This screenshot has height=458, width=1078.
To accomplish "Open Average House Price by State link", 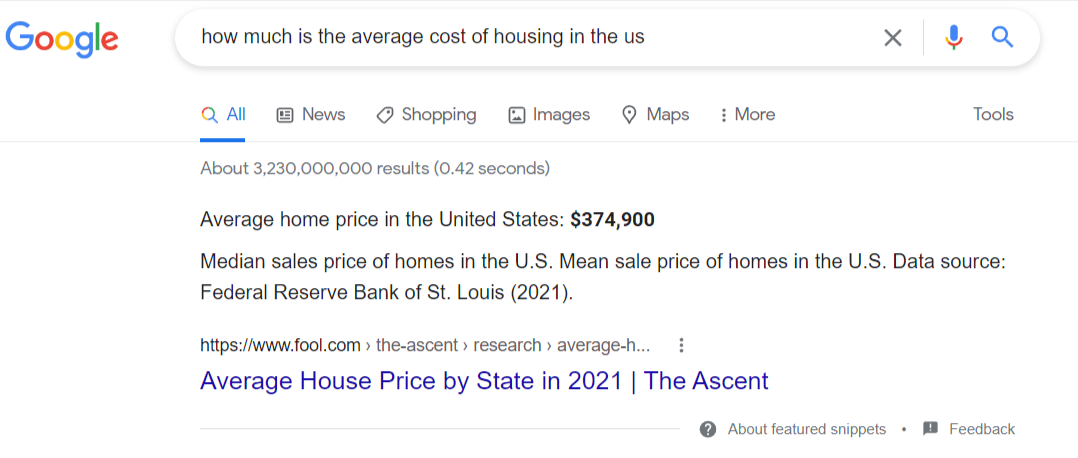I will 484,381.
